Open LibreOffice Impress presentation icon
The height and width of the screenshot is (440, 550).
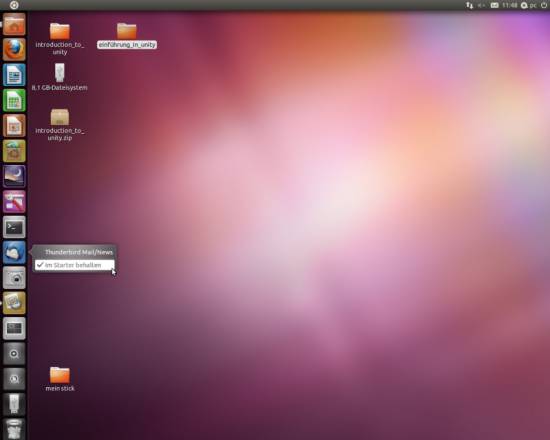tap(14, 126)
